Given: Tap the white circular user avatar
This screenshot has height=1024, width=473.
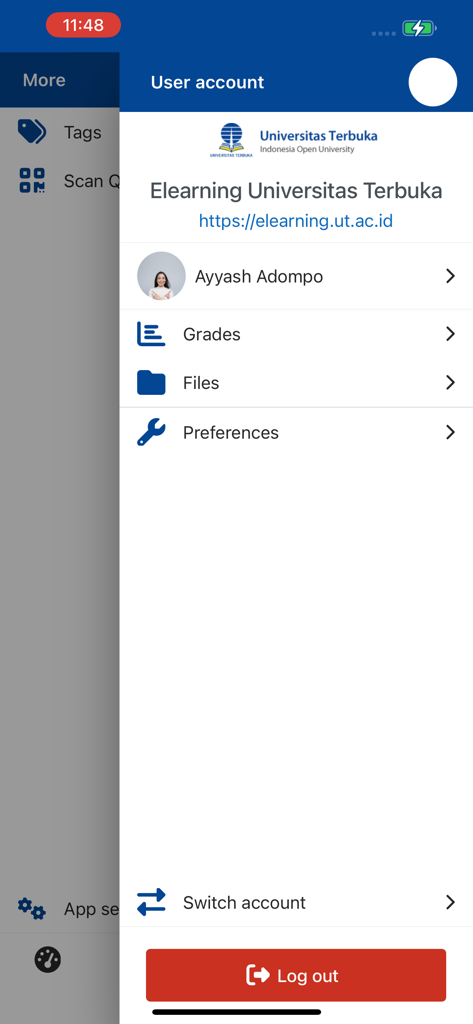Looking at the screenshot, I should 432,82.
